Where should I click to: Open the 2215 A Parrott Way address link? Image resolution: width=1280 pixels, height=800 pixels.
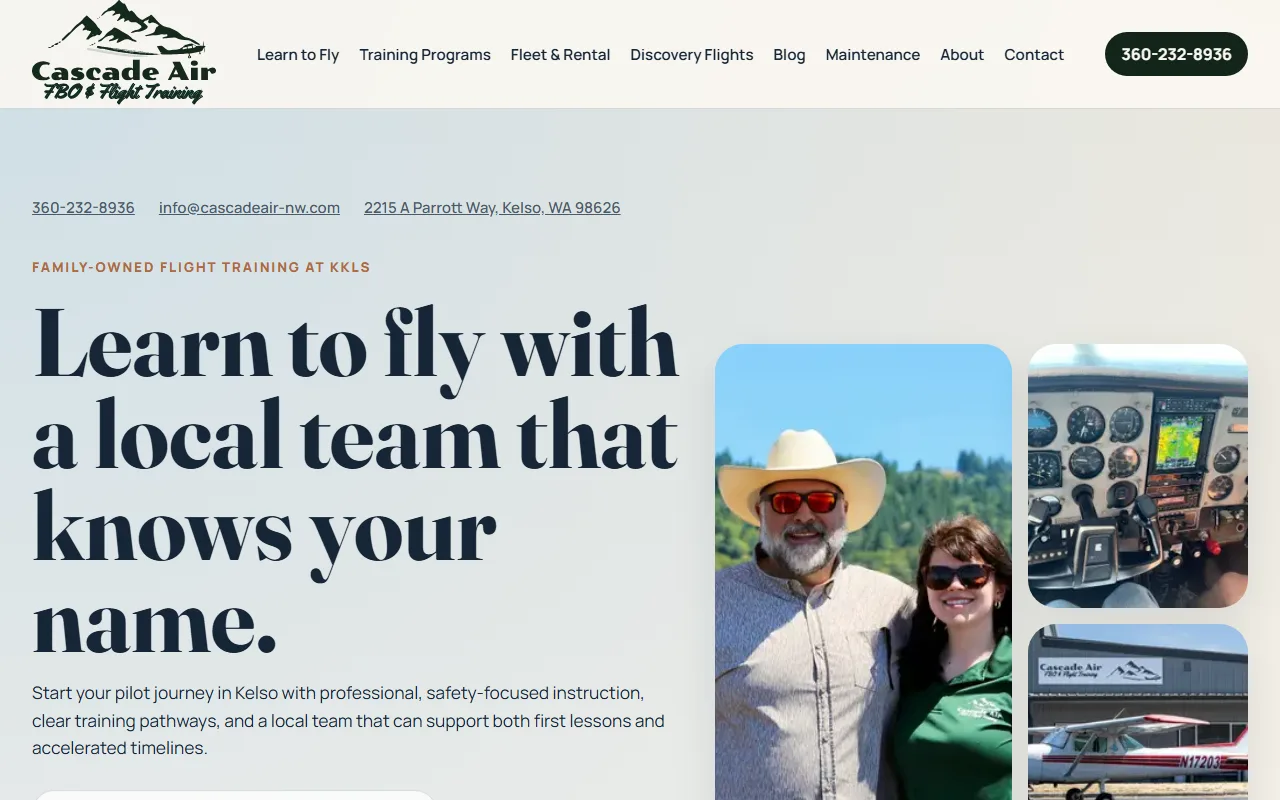(x=492, y=208)
